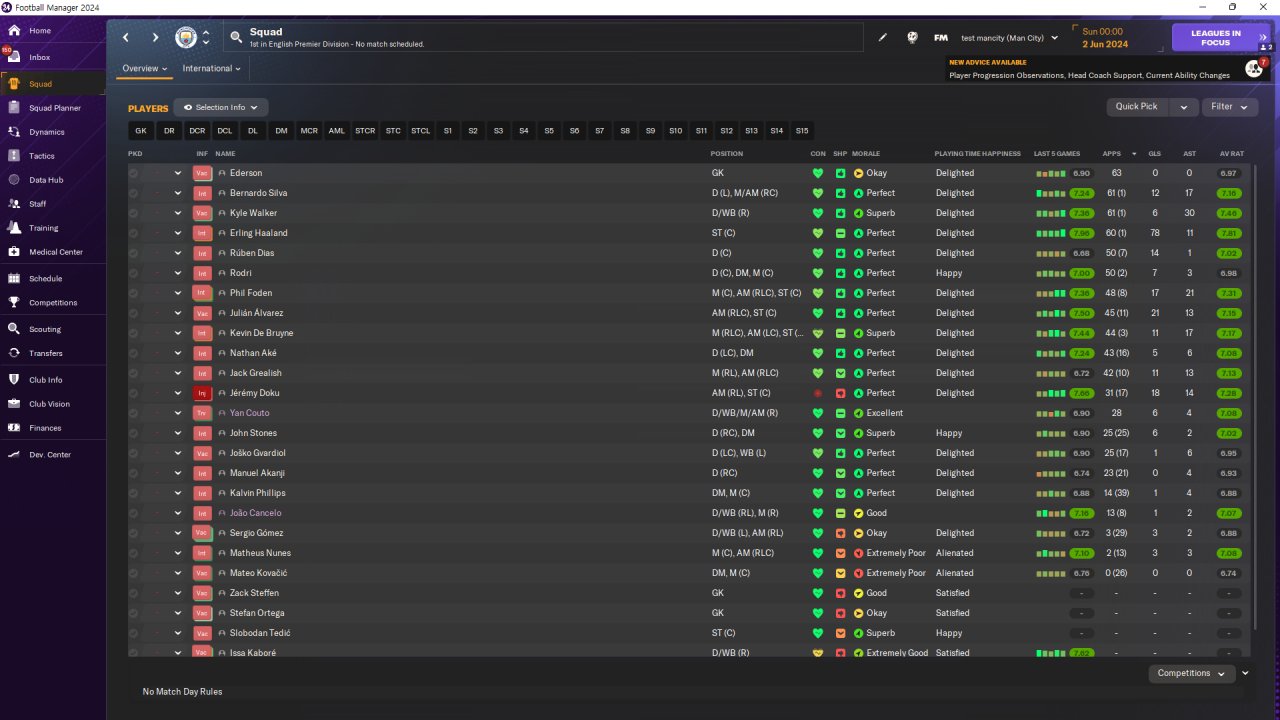The width and height of the screenshot is (1280, 720).
Task: Click the Manchester City club badge
Action: pos(187,38)
